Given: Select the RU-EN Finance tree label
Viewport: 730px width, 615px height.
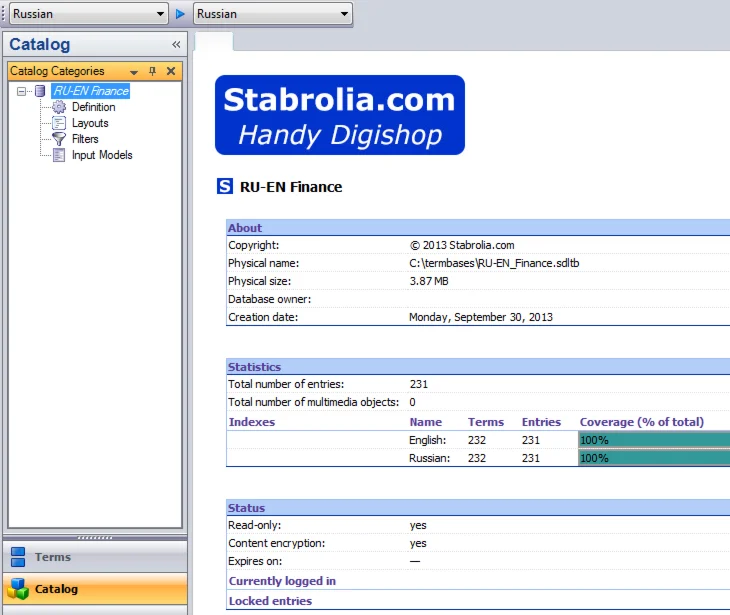Looking at the screenshot, I should (x=91, y=91).
